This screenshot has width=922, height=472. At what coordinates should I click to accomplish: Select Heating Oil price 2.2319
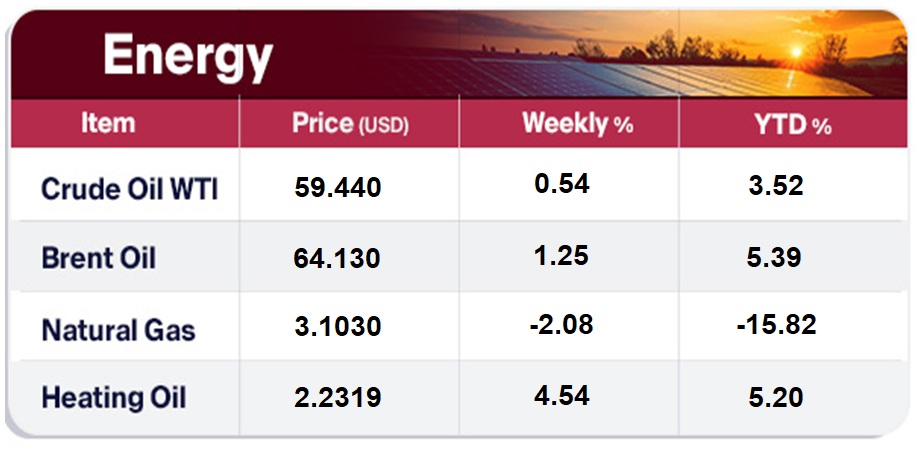pos(338,398)
